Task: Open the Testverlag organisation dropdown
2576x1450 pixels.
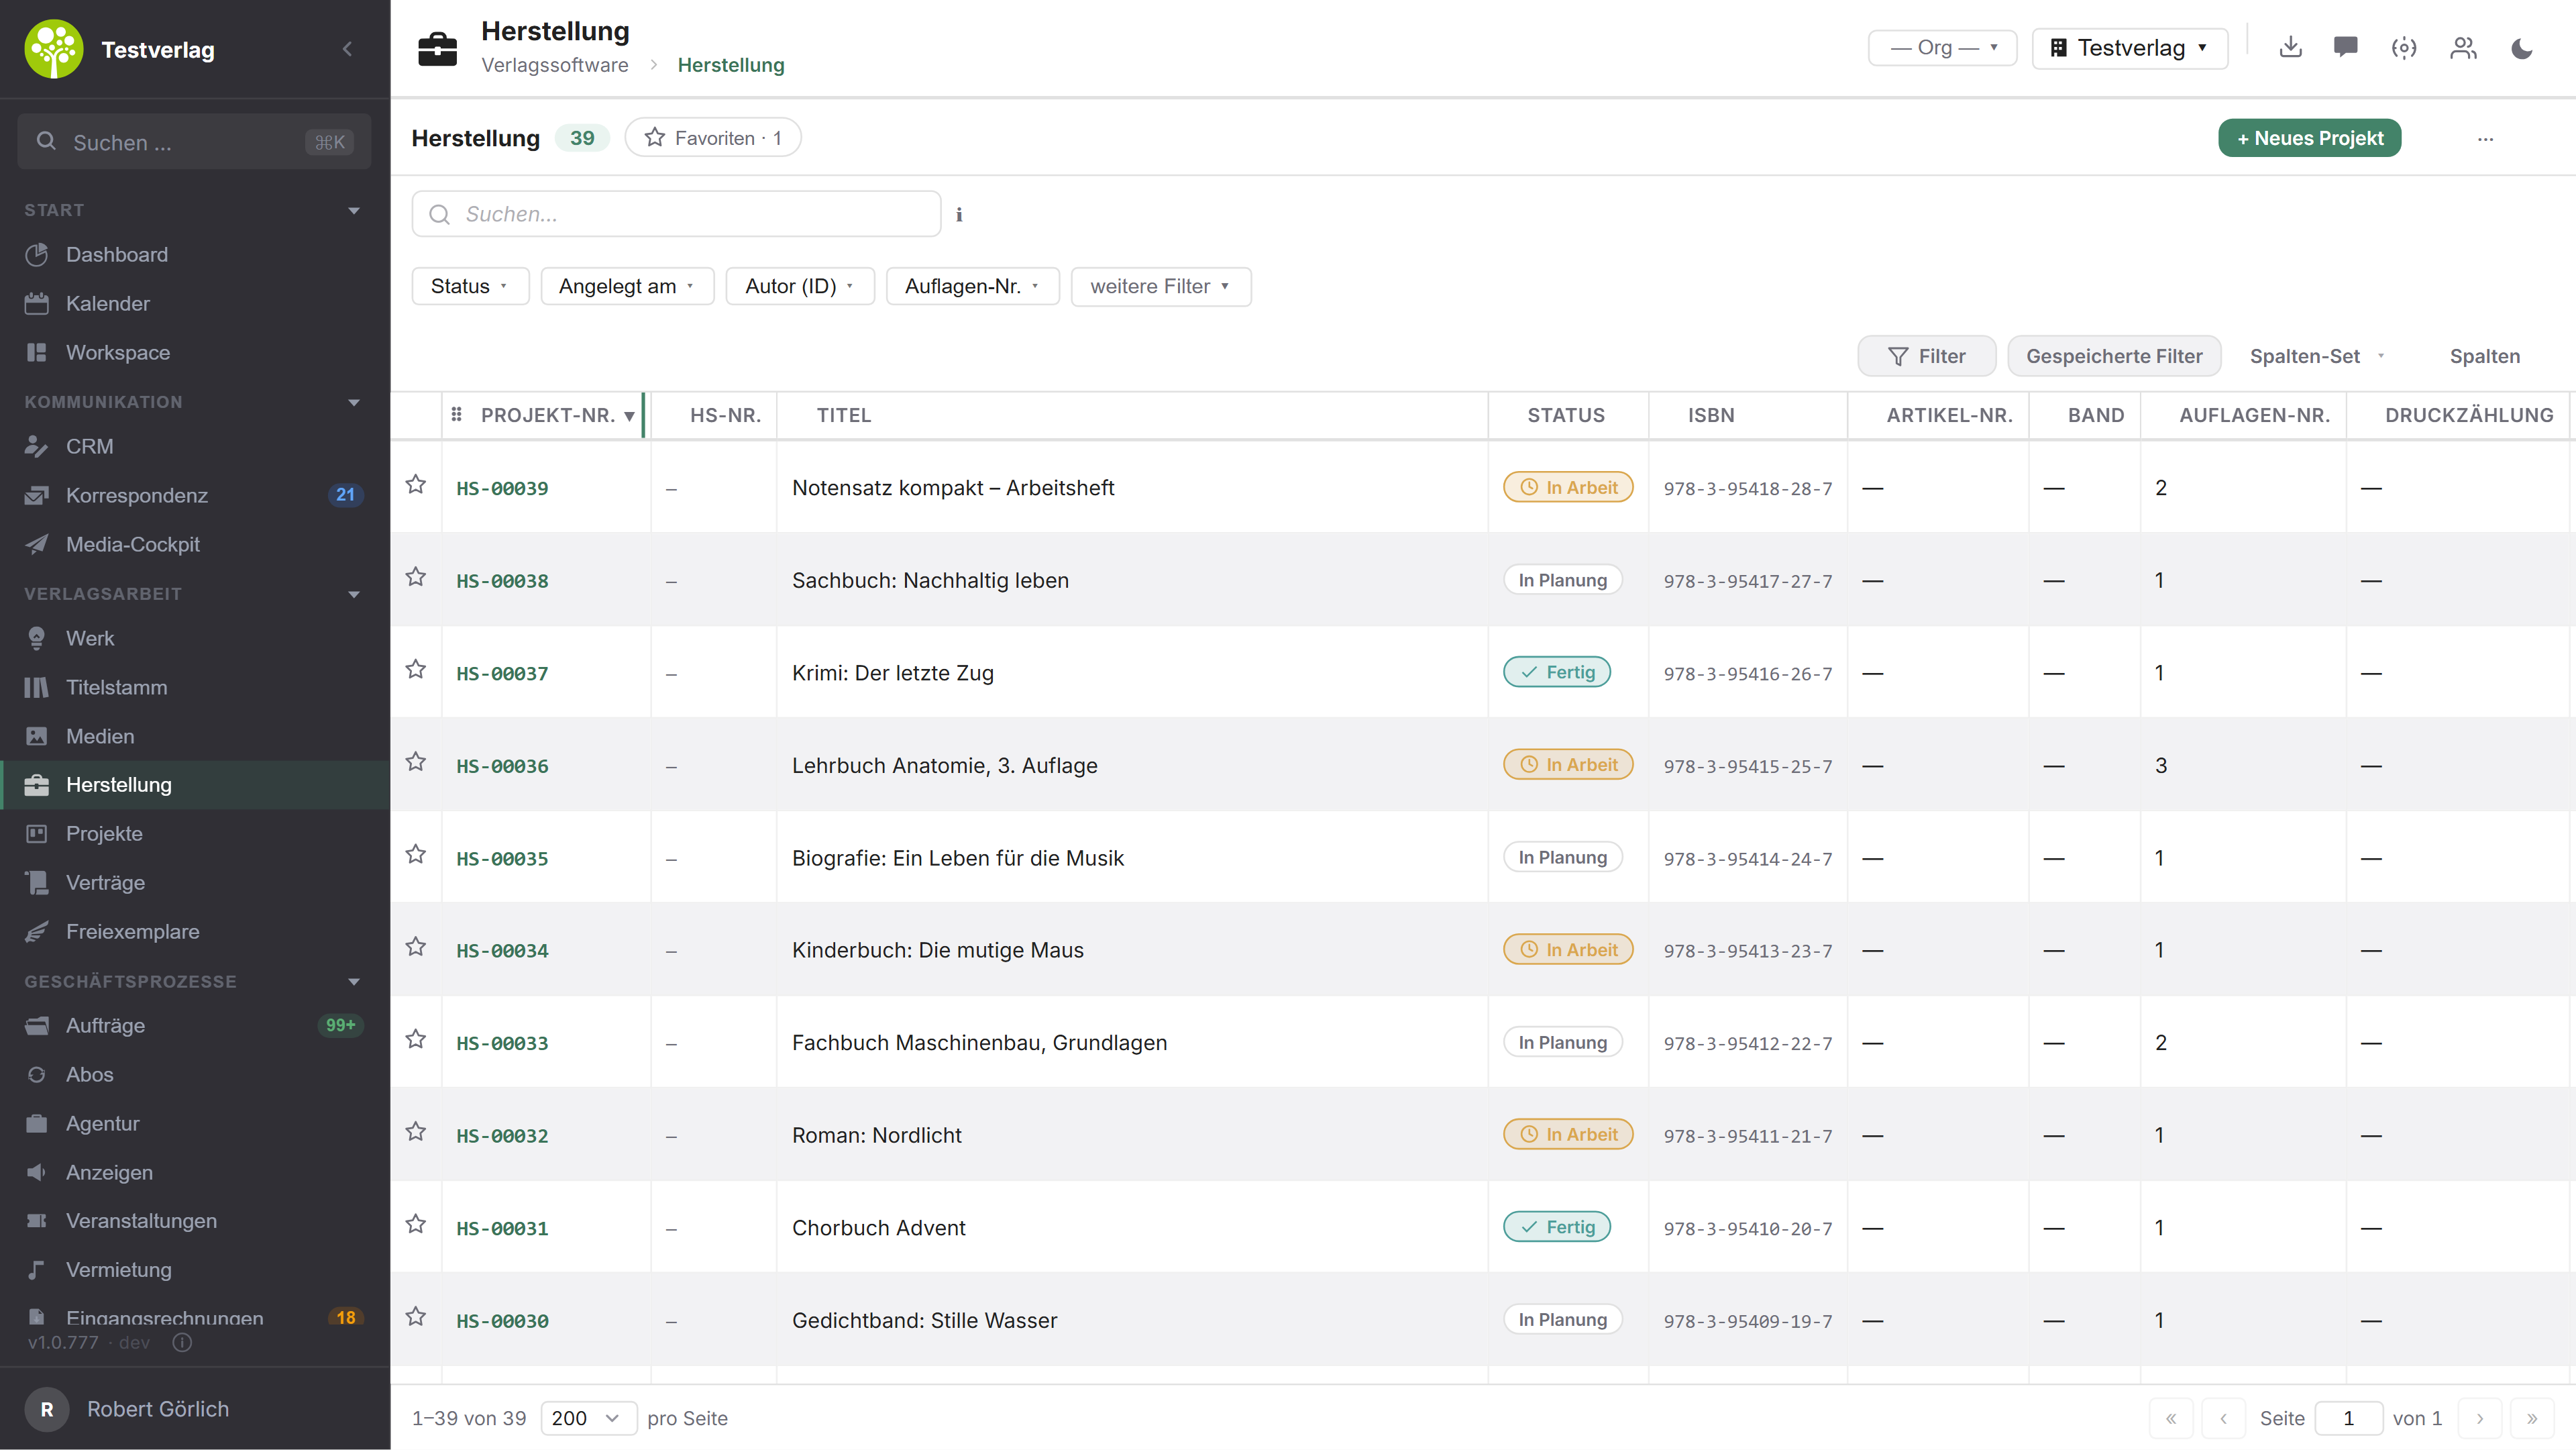Action: tap(2130, 48)
